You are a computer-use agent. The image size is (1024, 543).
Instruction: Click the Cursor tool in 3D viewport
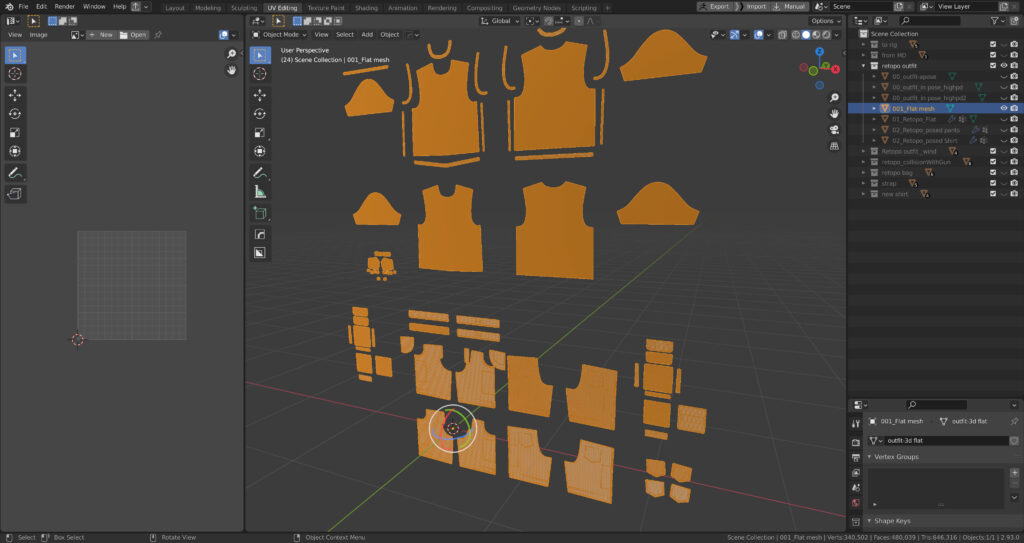tap(260, 73)
